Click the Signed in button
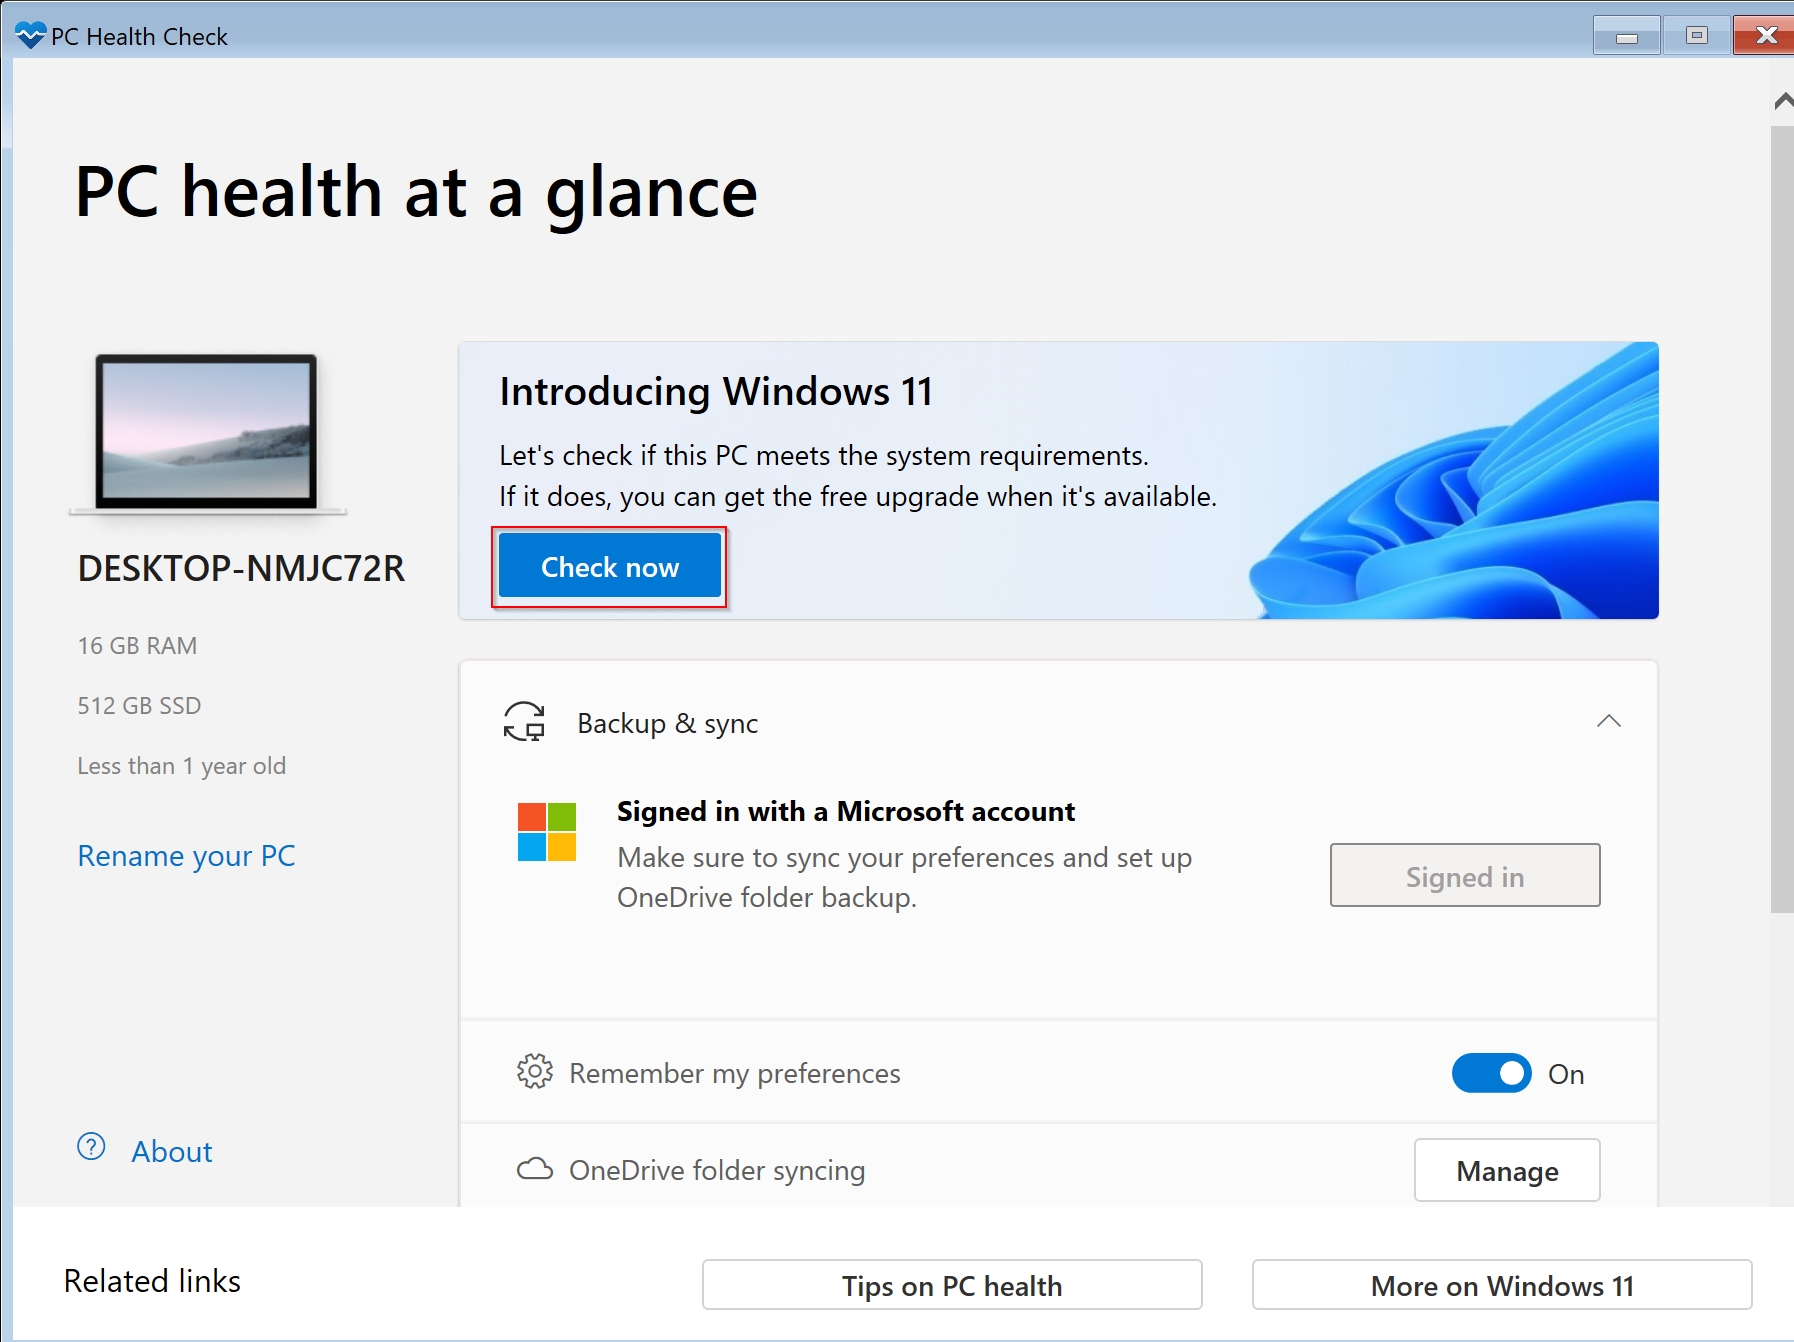 pos(1464,876)
